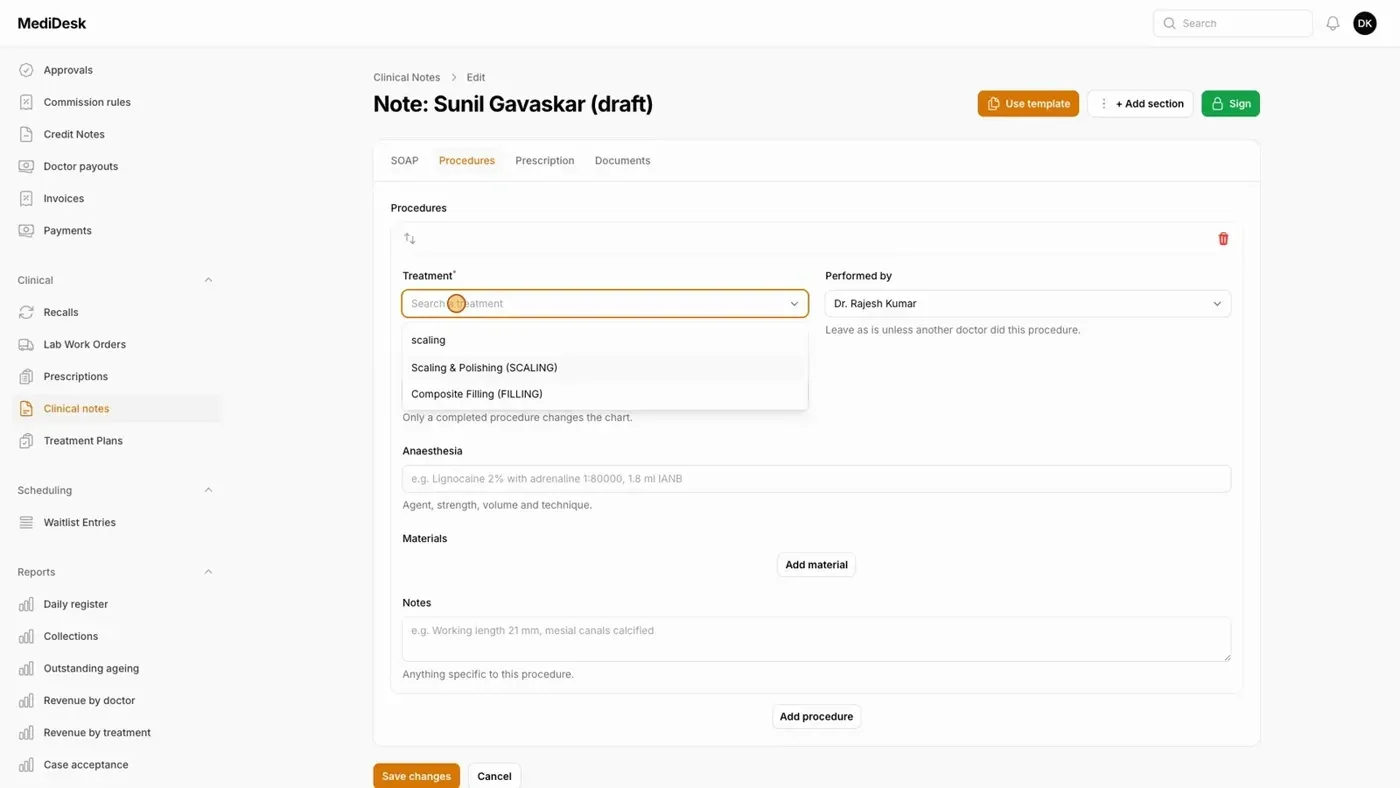Click the Commission rules sidebar icon
The image size is (1400, 788).
click(26, 102)
